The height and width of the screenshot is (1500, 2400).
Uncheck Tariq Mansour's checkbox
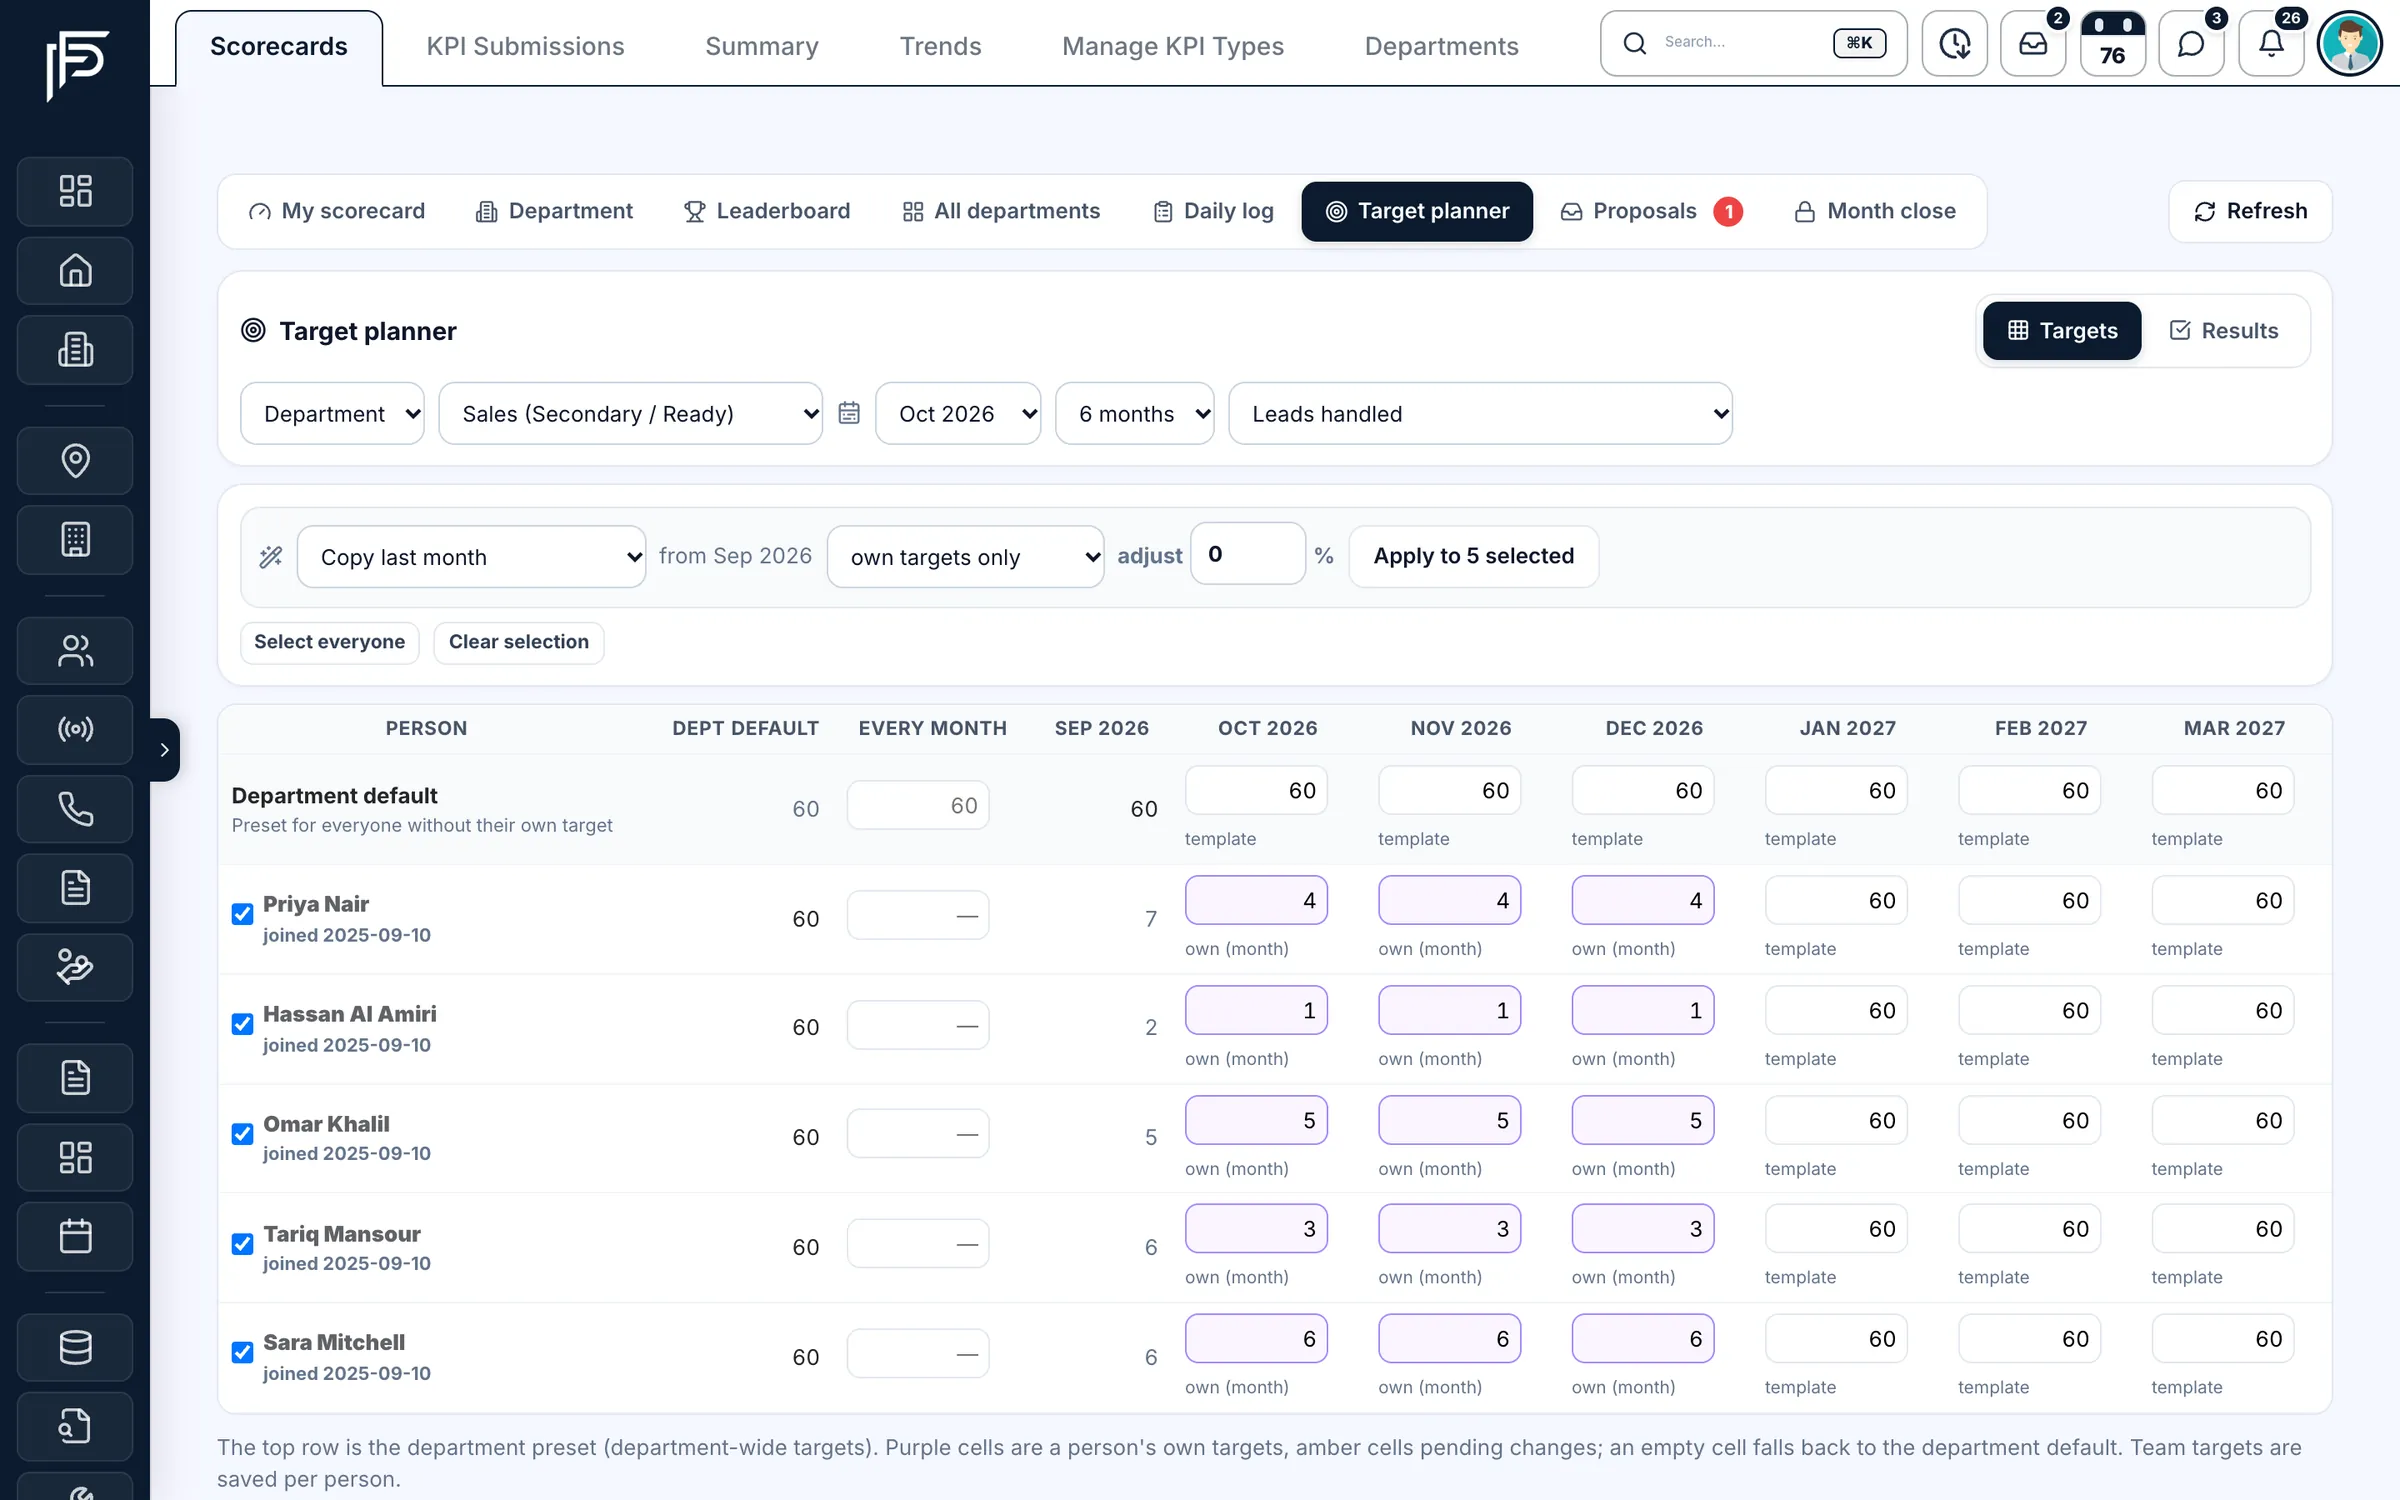pos(242,1244)
